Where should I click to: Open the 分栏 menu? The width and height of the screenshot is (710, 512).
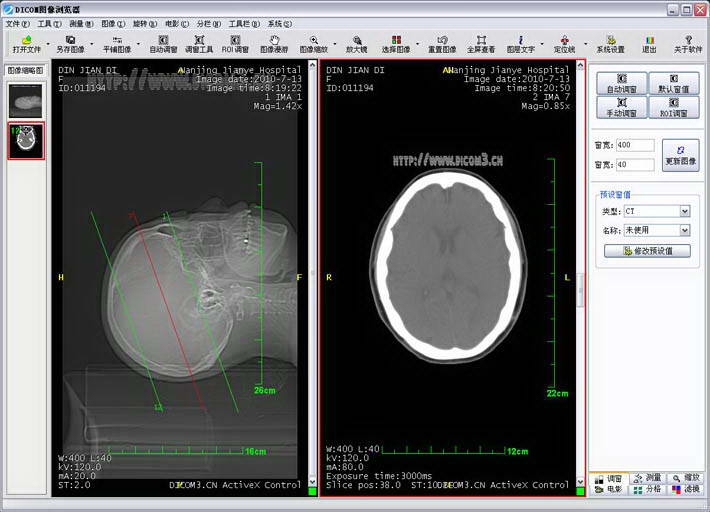(208, 24)
